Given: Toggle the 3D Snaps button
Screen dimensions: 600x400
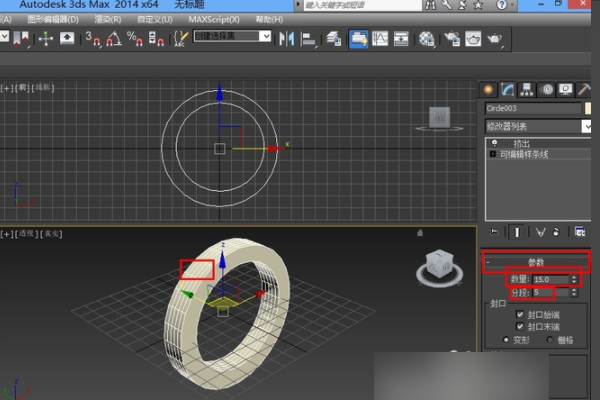Looking at the screenshot, I should click(93, 39).
